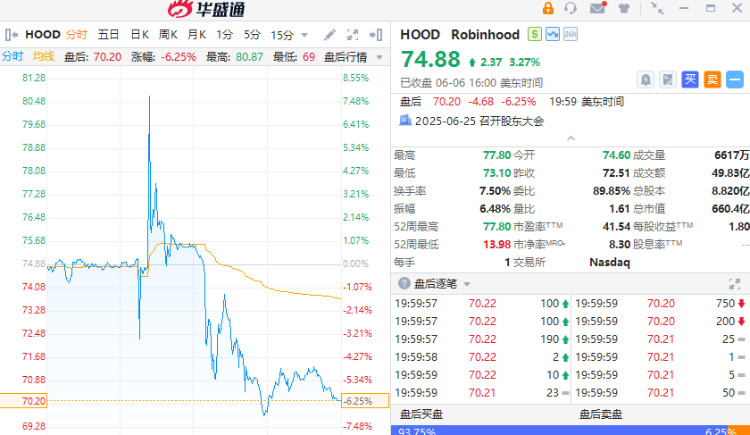This screenshot has height=435, width=750.
Task: Click the 2025-06-25 召开股东大会 event link
Action: [479, 121]
